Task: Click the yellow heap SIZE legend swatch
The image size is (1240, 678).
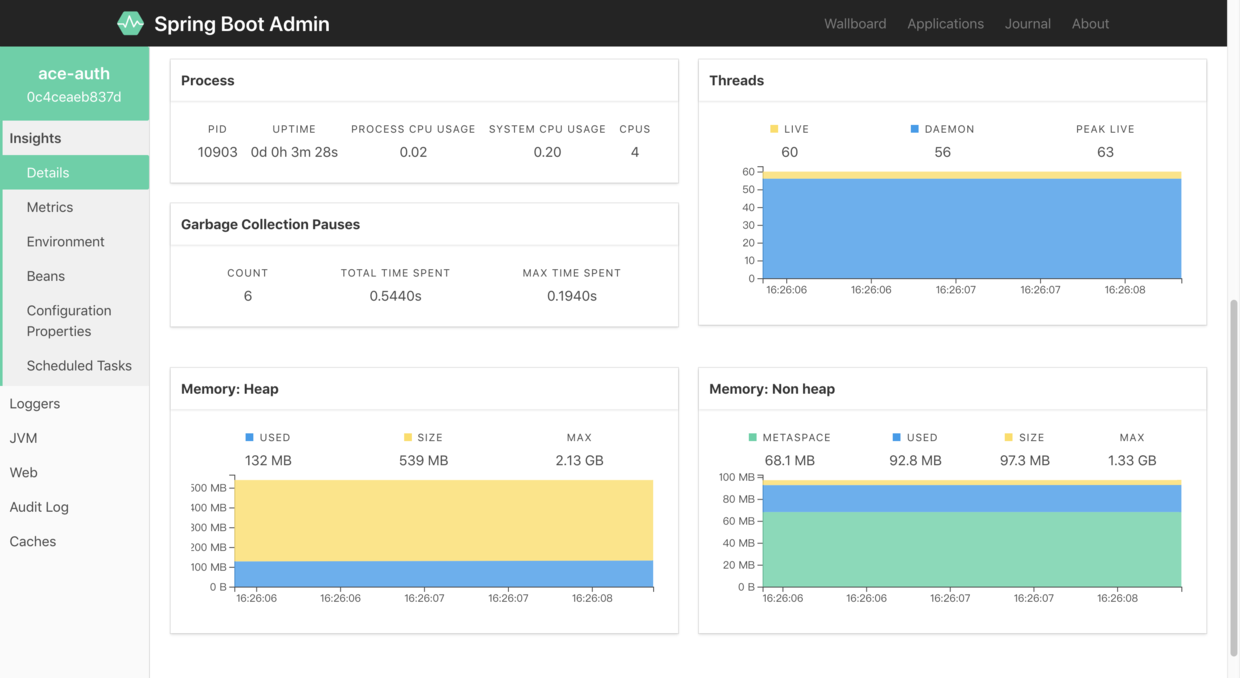Action: click(x=408, y=437)
